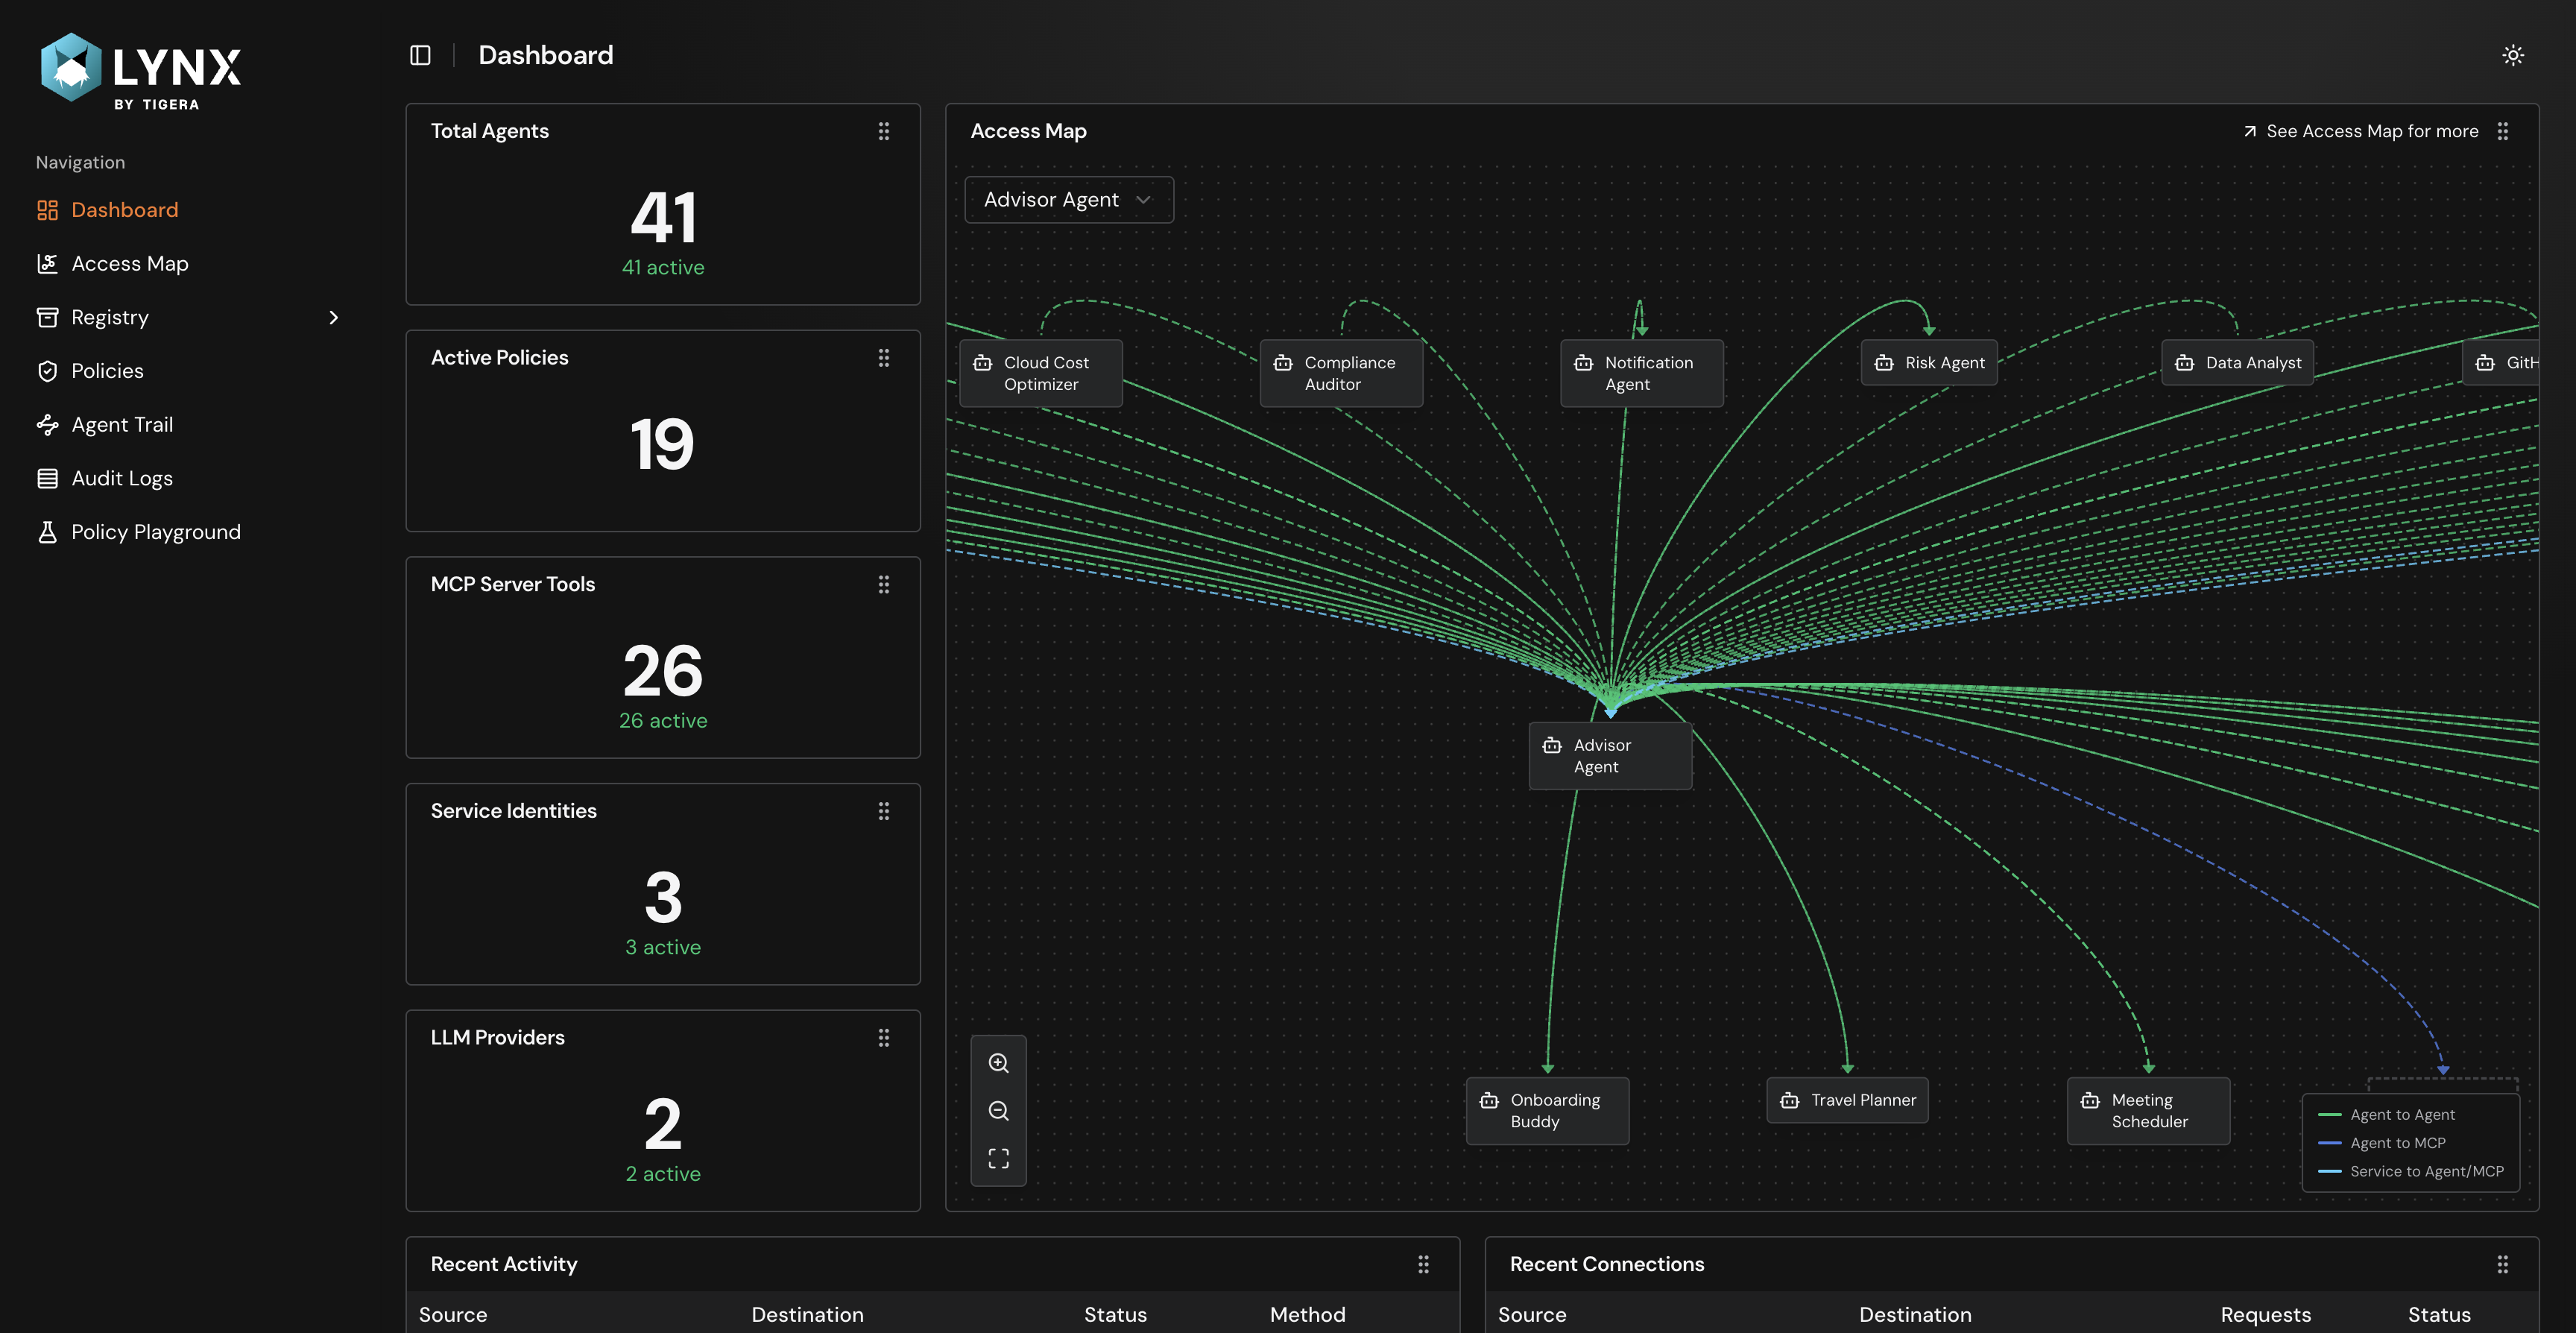The height and width of the screenshot is (1333, 2576).
Task: Click the 3 active service identities text
Action: pos(663,948)
